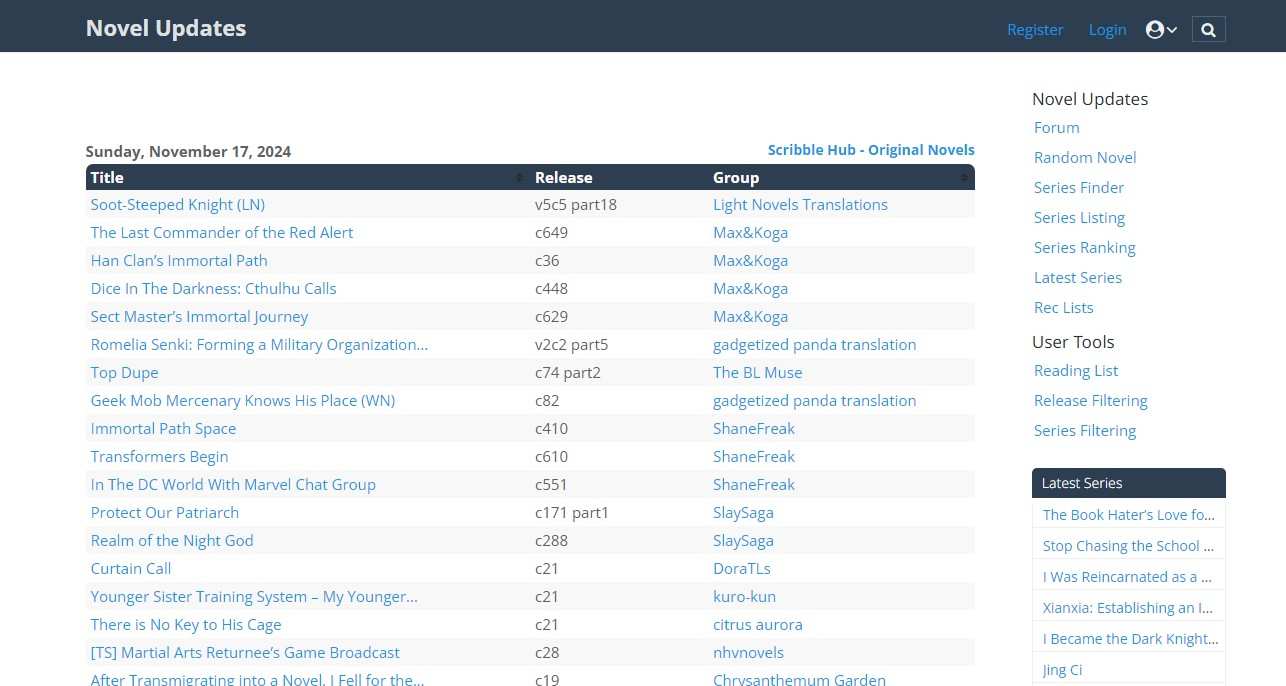The height and width of the screenshot is (686, 1286).
Task: Open Younger Sister Training System title
Action: click(254, 597)
